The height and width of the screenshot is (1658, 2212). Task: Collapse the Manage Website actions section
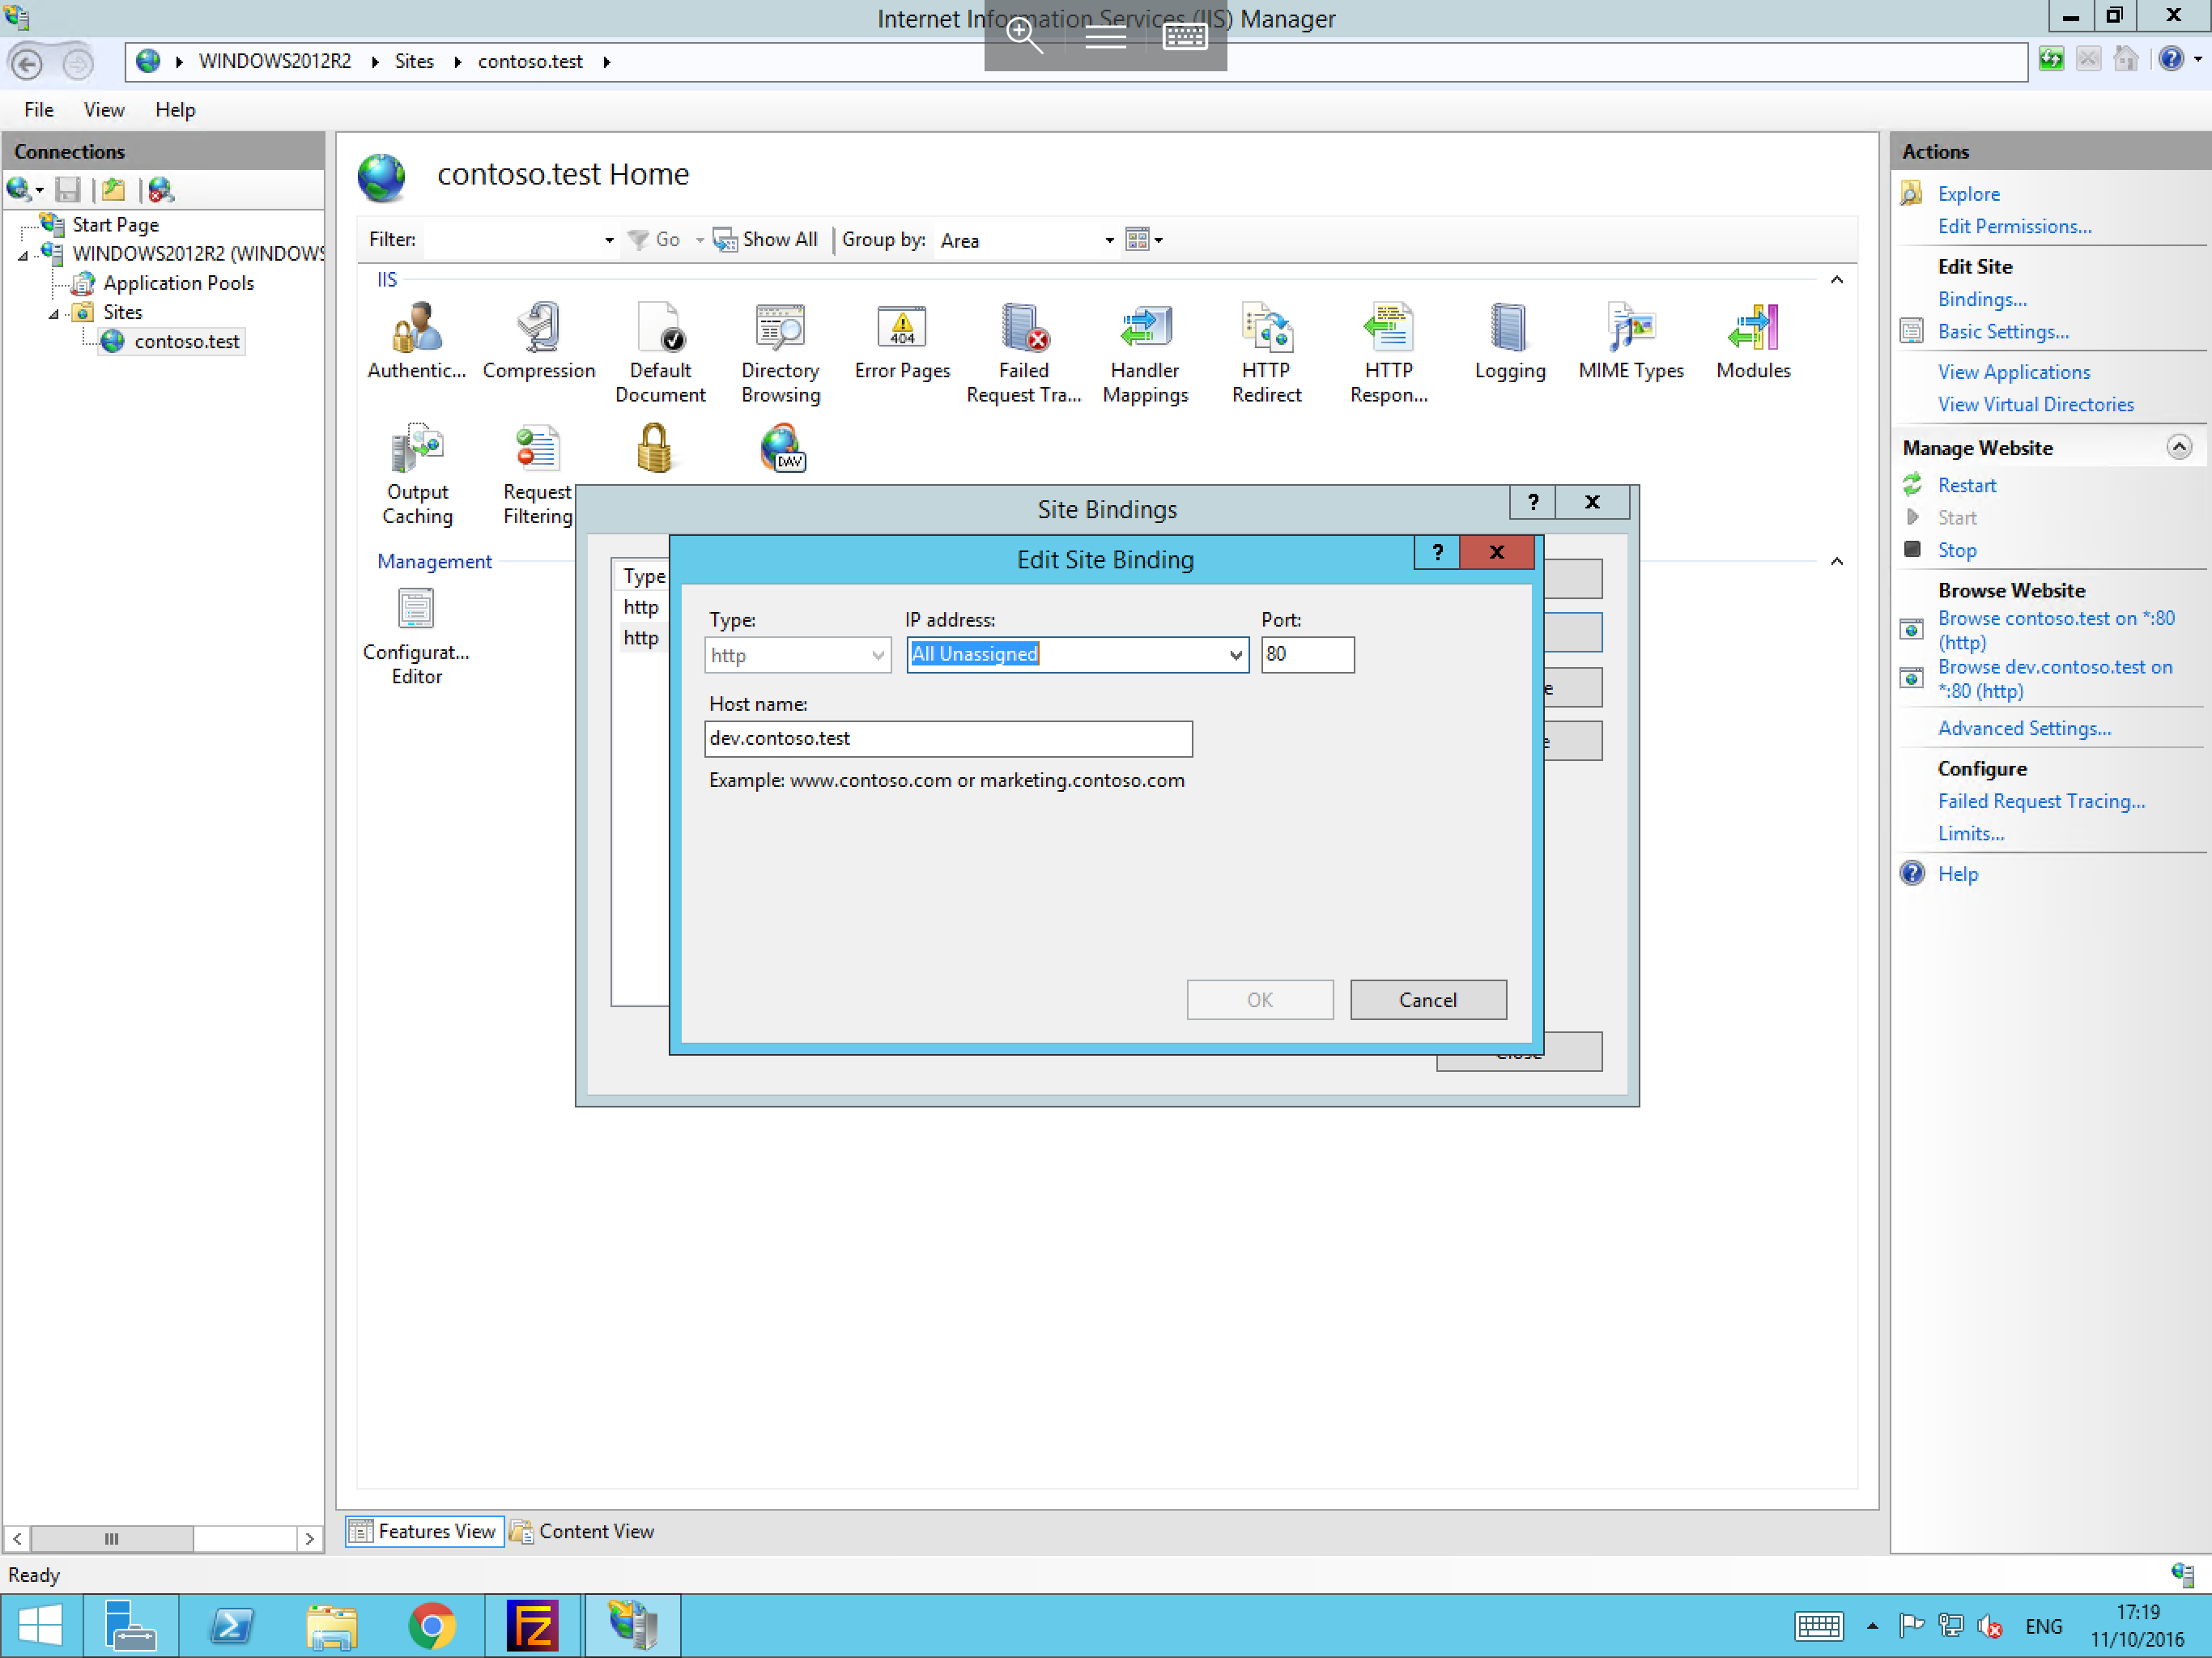click(2179, 447)
